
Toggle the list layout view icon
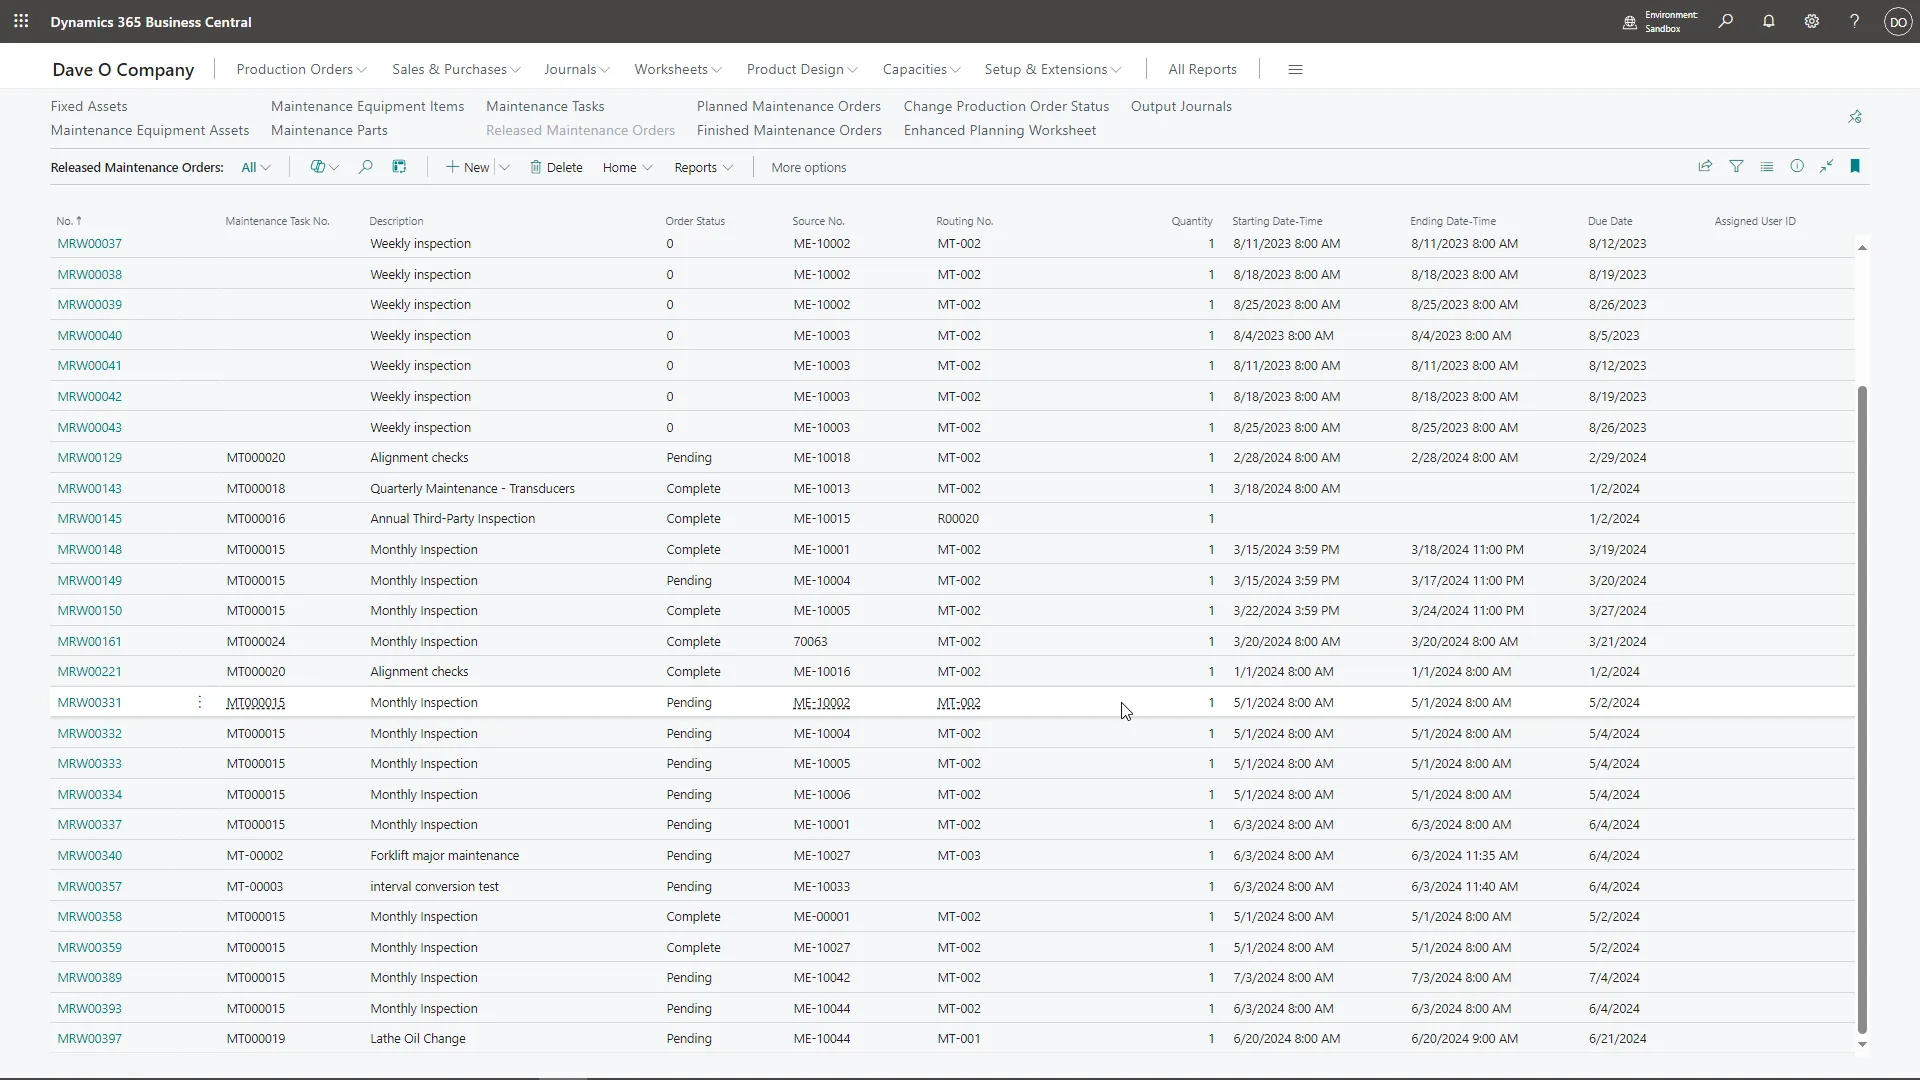(1767, 167)
